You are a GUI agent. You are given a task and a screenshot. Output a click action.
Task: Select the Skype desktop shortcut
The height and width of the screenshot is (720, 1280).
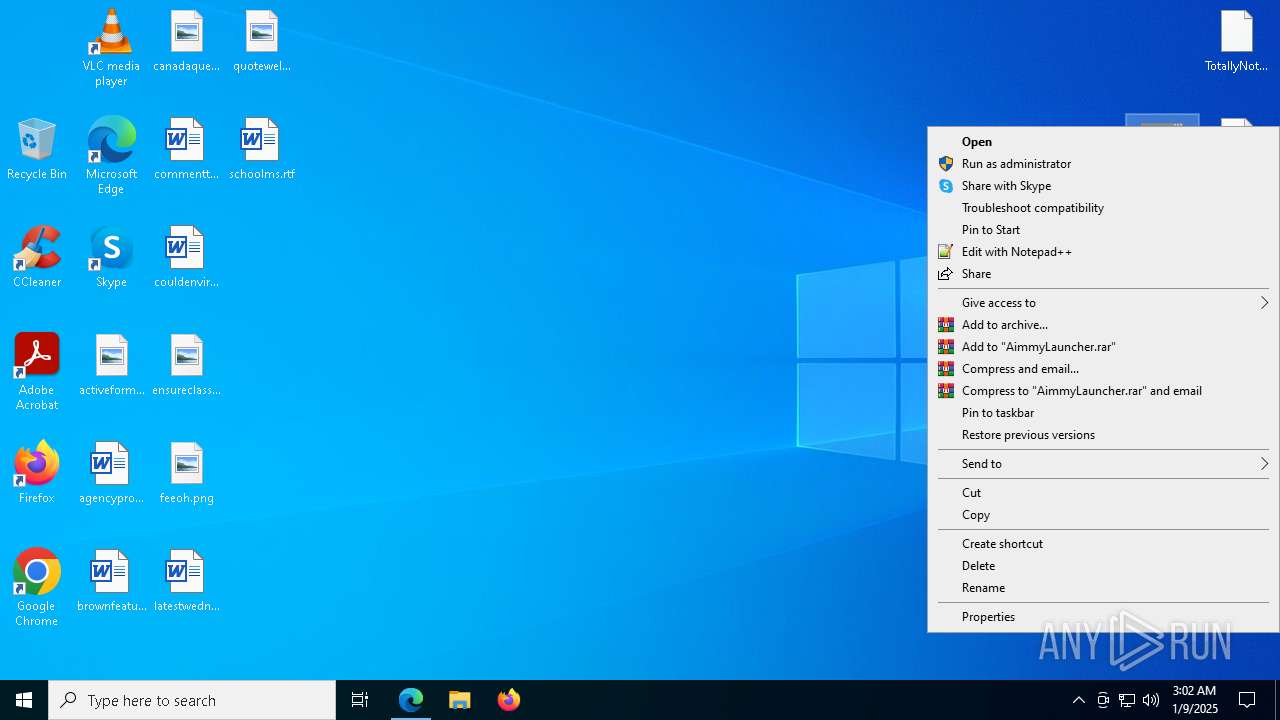pyautogui.click(x=111, y=257)
